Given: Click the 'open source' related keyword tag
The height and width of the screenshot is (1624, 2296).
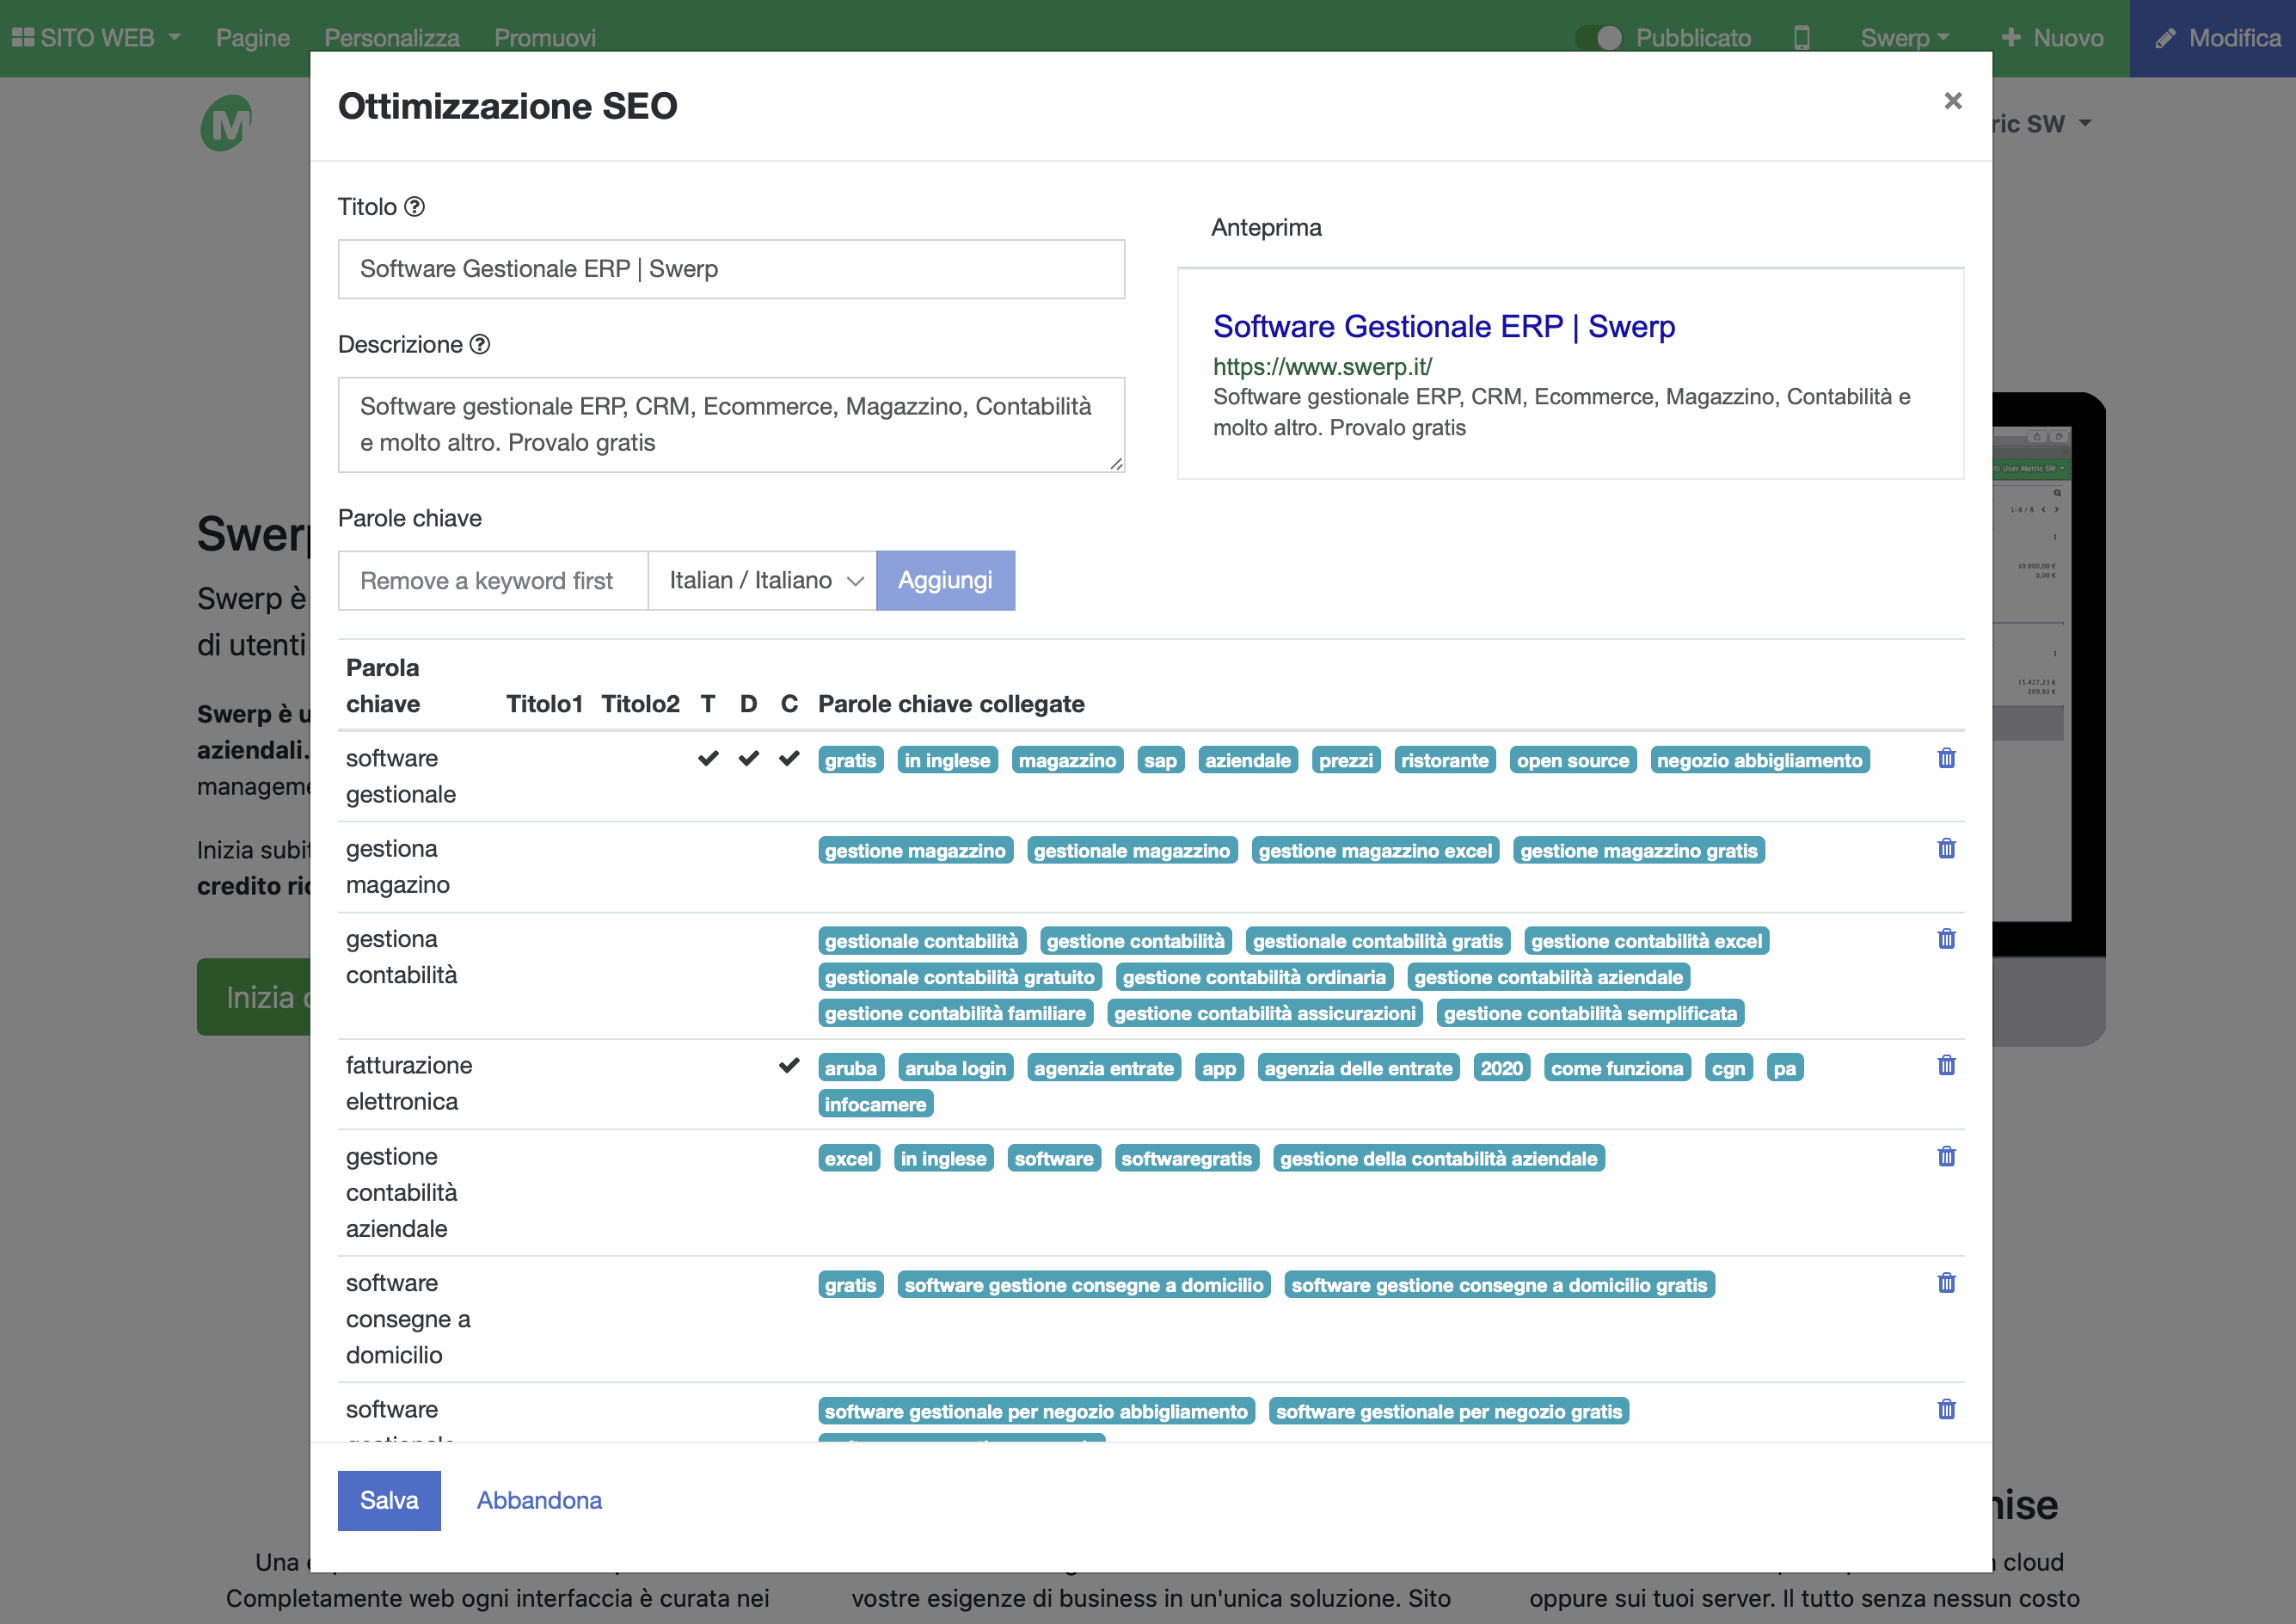Looking at the screenshot, I should point(1572,760).
